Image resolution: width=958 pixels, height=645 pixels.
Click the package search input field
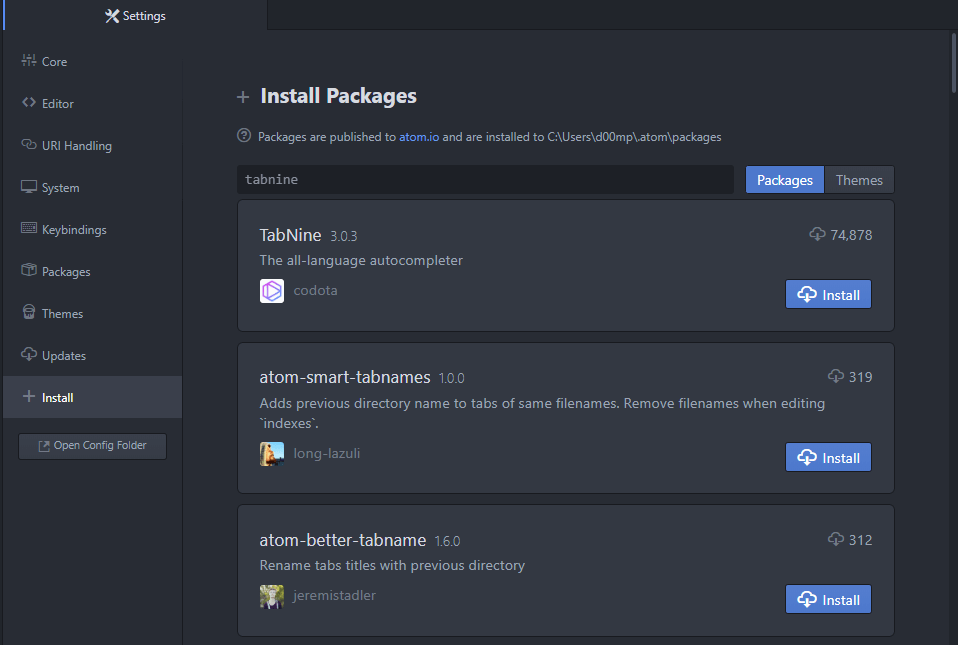click(485, 180)
